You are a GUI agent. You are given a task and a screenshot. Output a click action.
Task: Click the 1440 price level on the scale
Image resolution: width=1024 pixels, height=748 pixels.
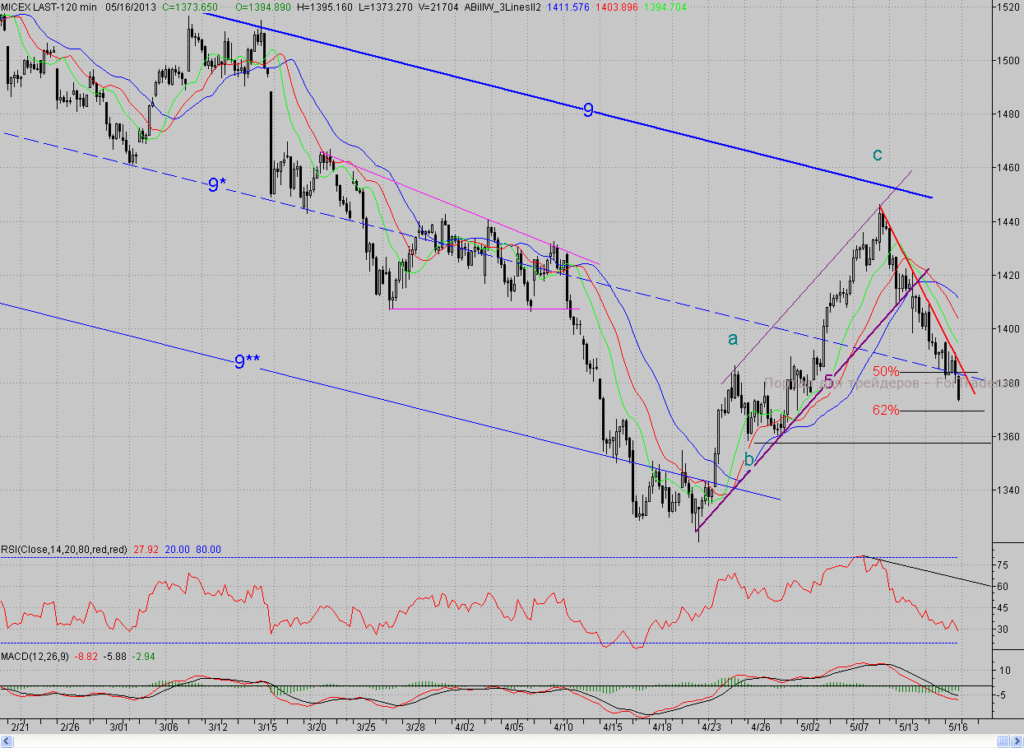(1008, 222)
